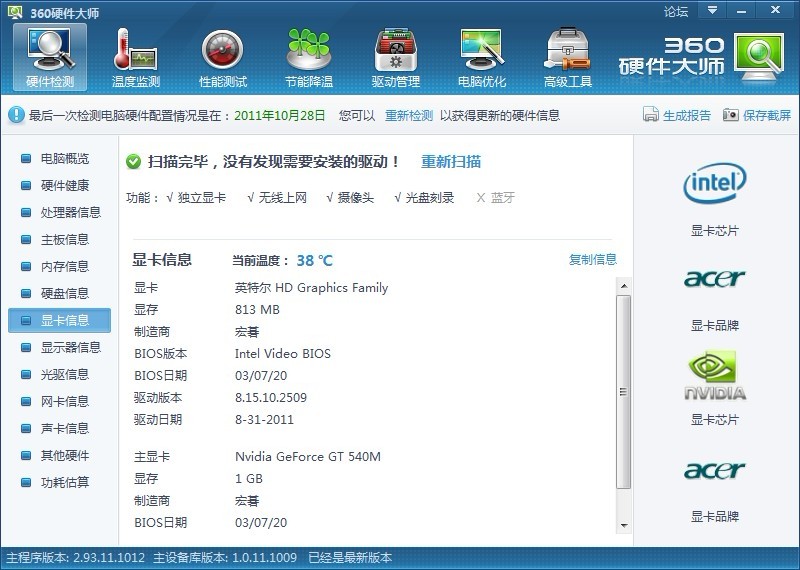Open the title bar dropdown arrow menu
This screenshot has height=570, width=800.
point(712,10)
